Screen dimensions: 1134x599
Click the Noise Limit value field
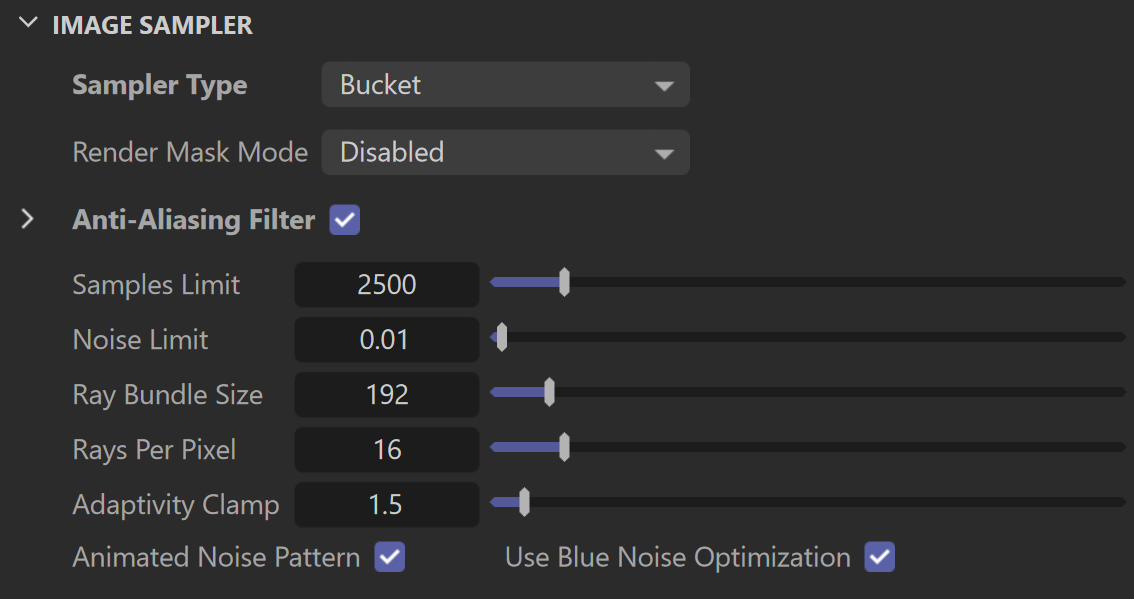pos(387,339)
